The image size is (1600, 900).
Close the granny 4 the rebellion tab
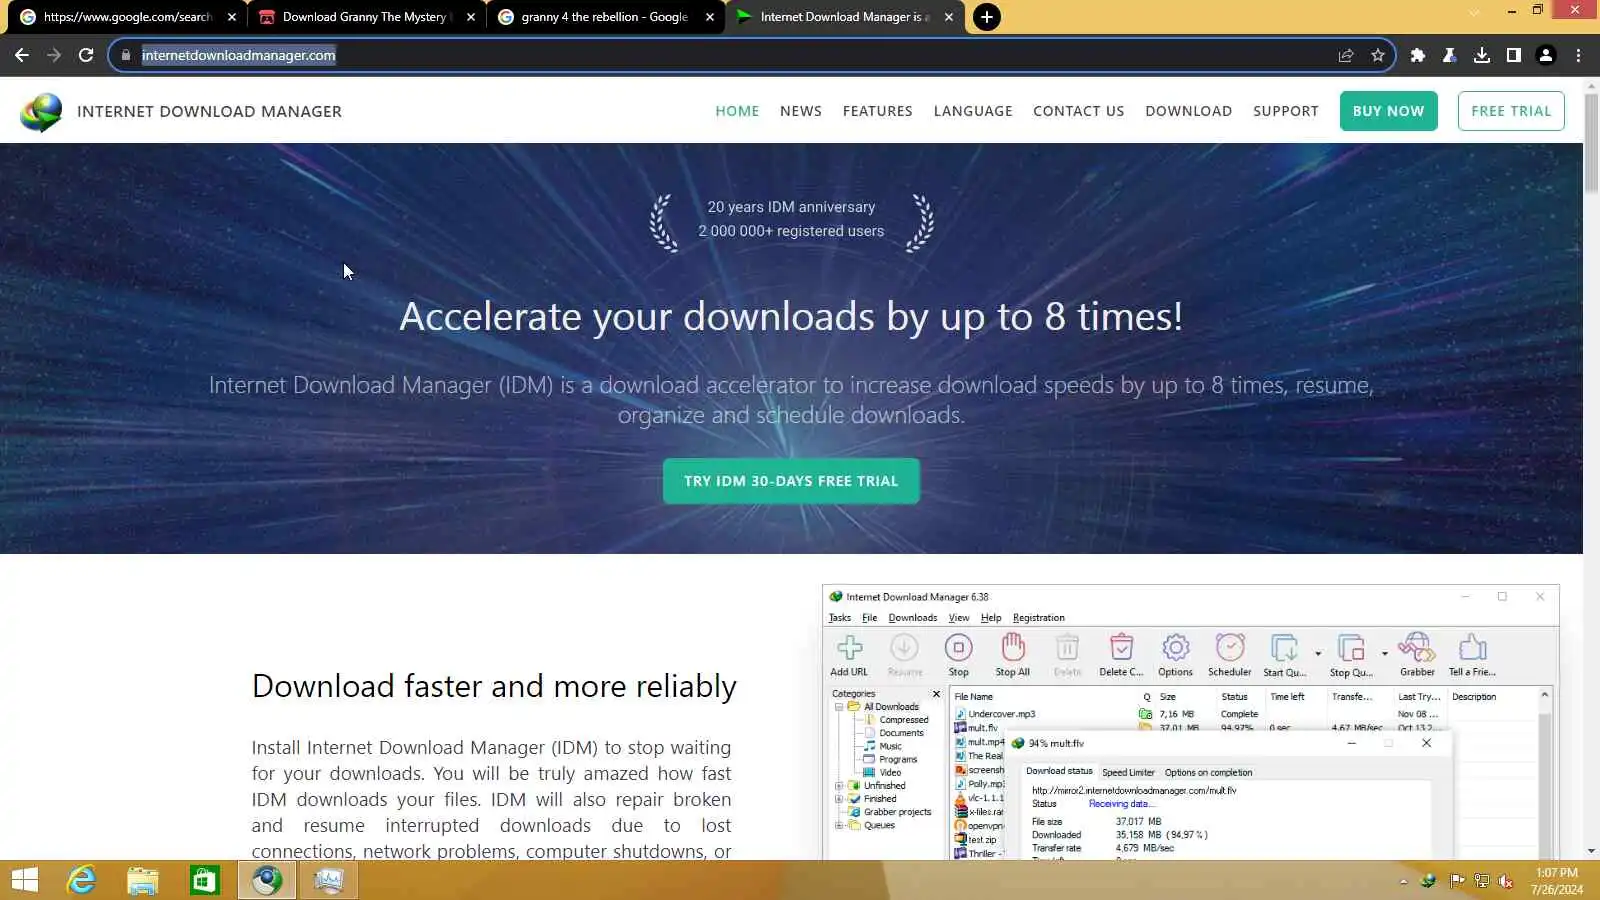tap(710, 17)
